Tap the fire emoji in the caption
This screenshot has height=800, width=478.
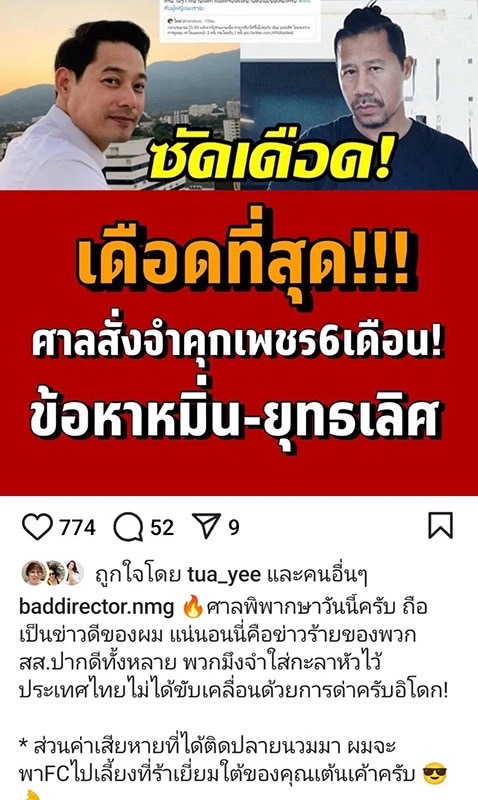tap(192, 608)
